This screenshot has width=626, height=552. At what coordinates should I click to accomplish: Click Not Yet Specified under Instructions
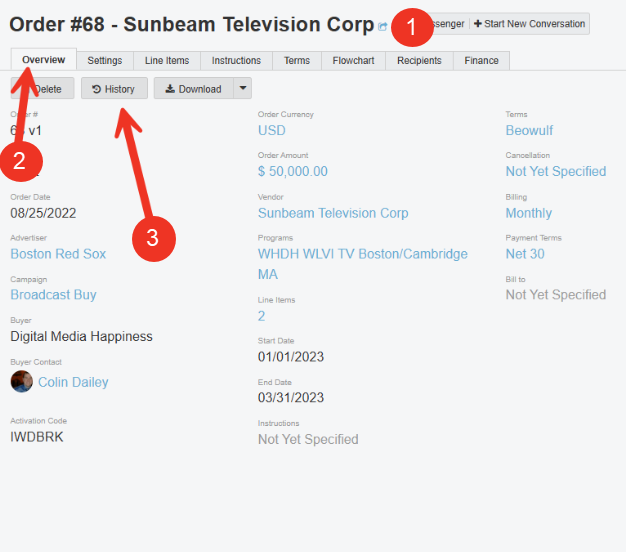308,439
